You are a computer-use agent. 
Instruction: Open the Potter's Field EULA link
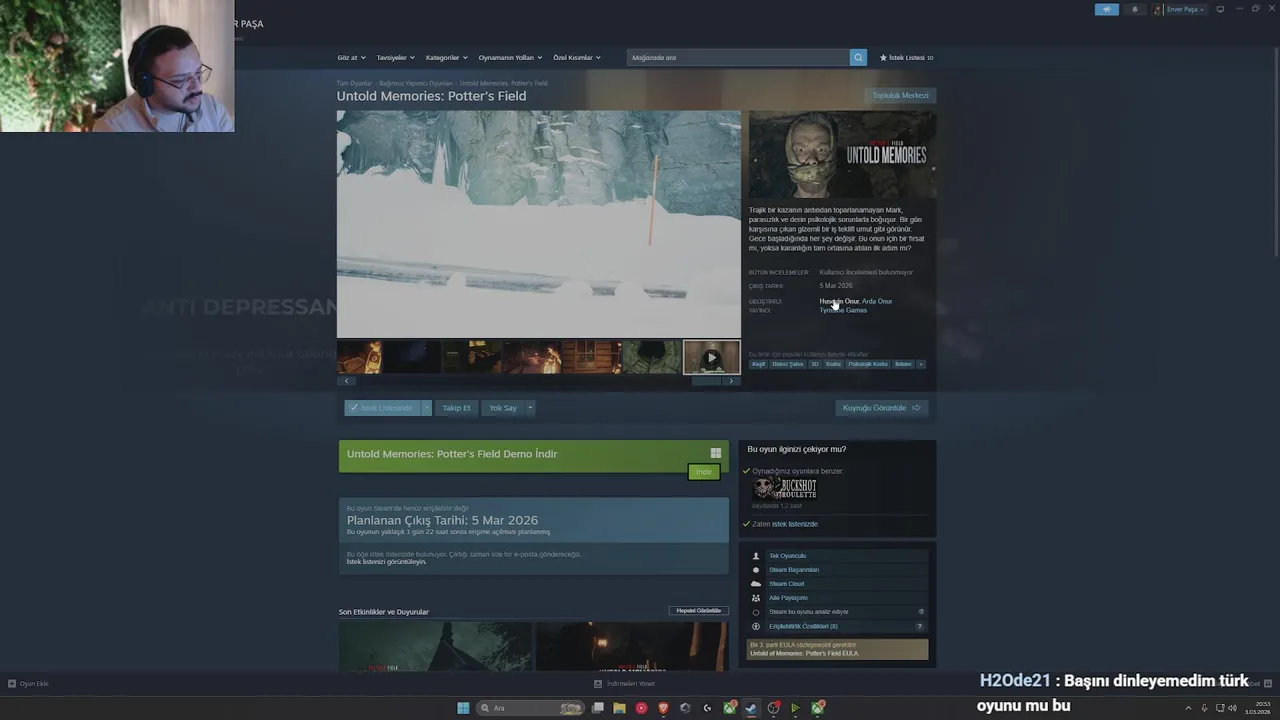coord(804,653)
